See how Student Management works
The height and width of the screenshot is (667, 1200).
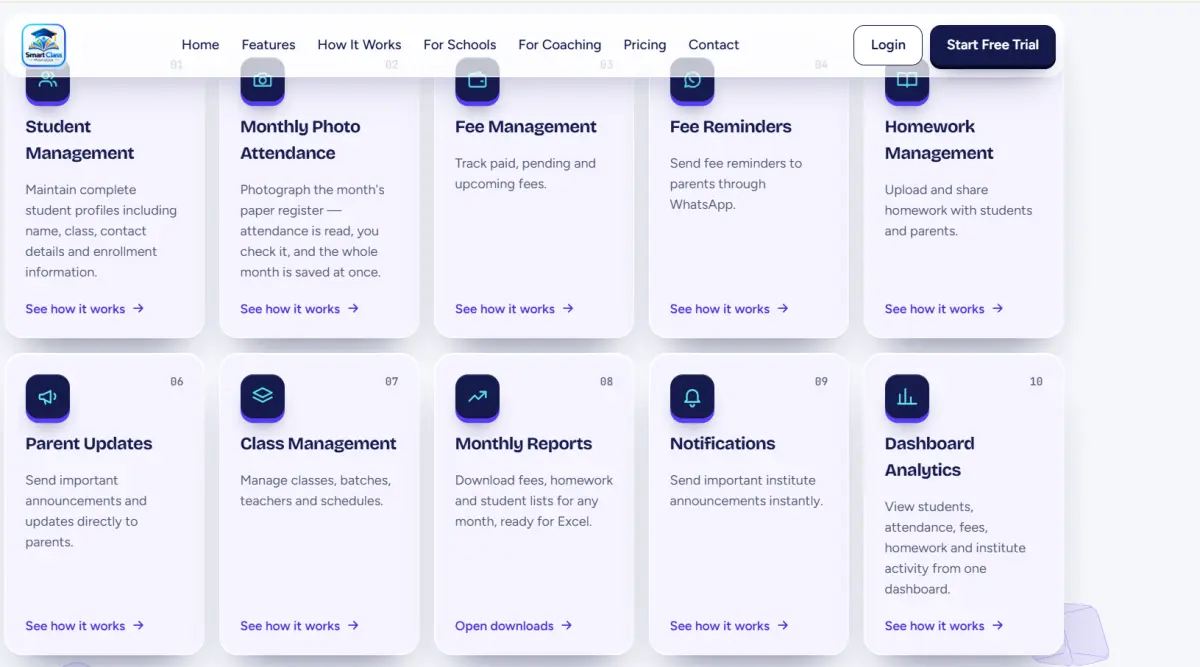[x=85, y=309]
